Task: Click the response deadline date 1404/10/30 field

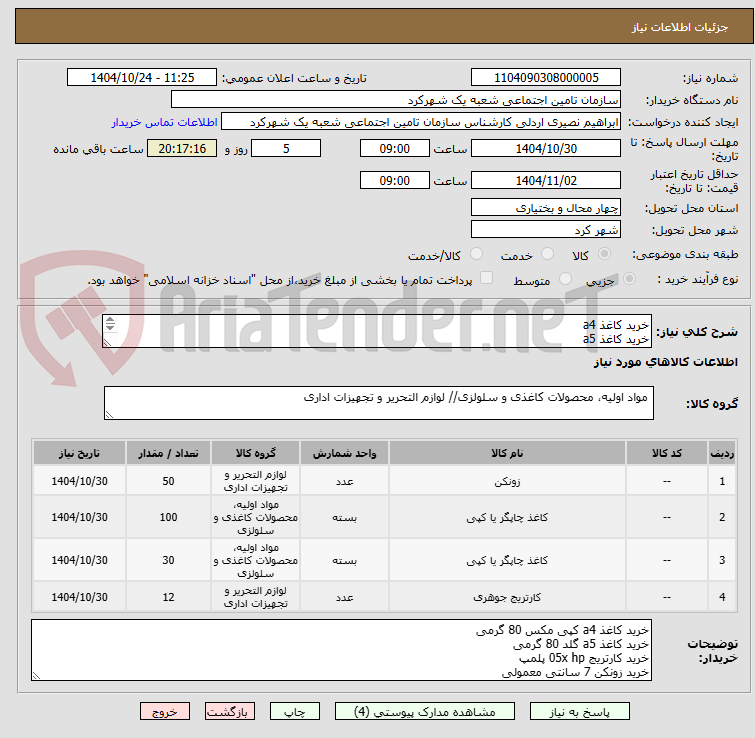Action: tap(546, 148)
